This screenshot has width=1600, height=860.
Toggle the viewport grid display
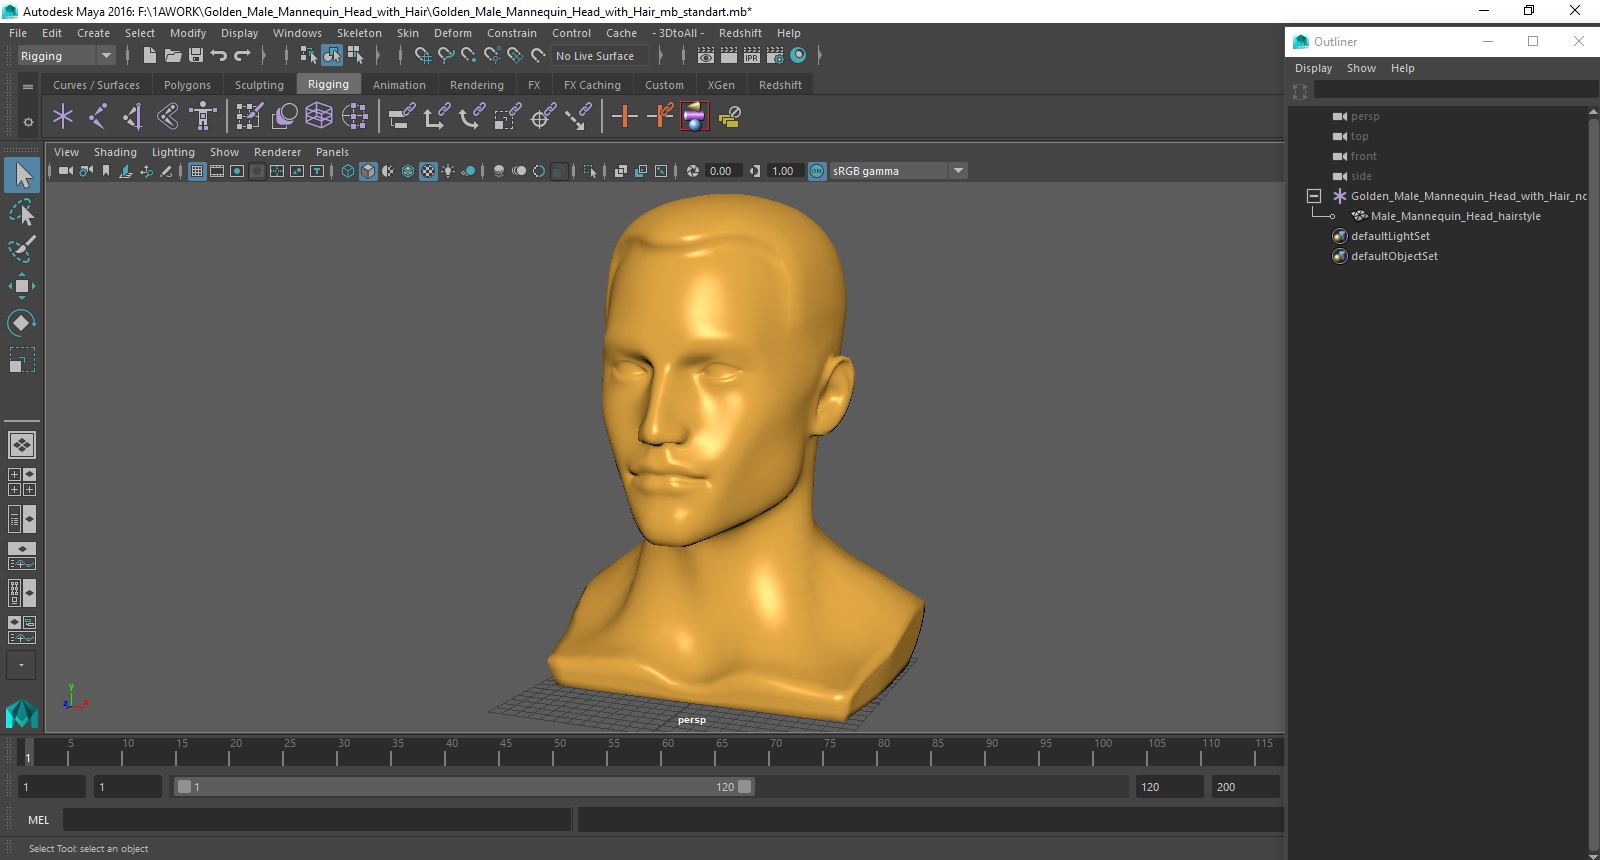tap(197, 171)
